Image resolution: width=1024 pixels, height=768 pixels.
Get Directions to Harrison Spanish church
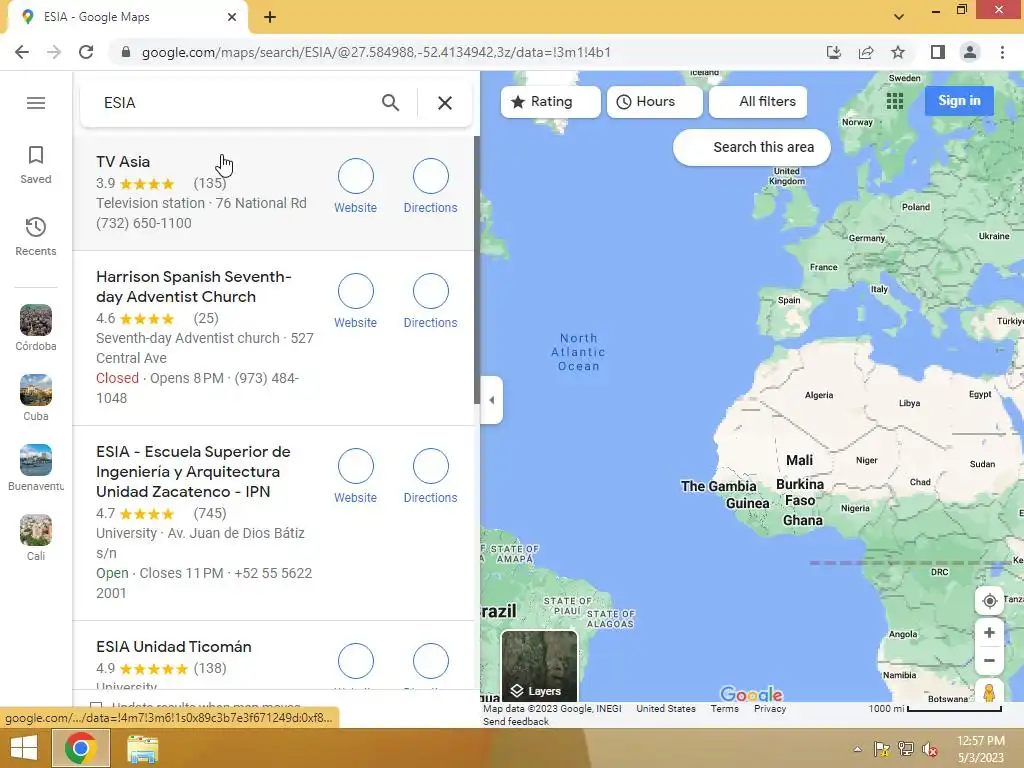click(430, 301)
